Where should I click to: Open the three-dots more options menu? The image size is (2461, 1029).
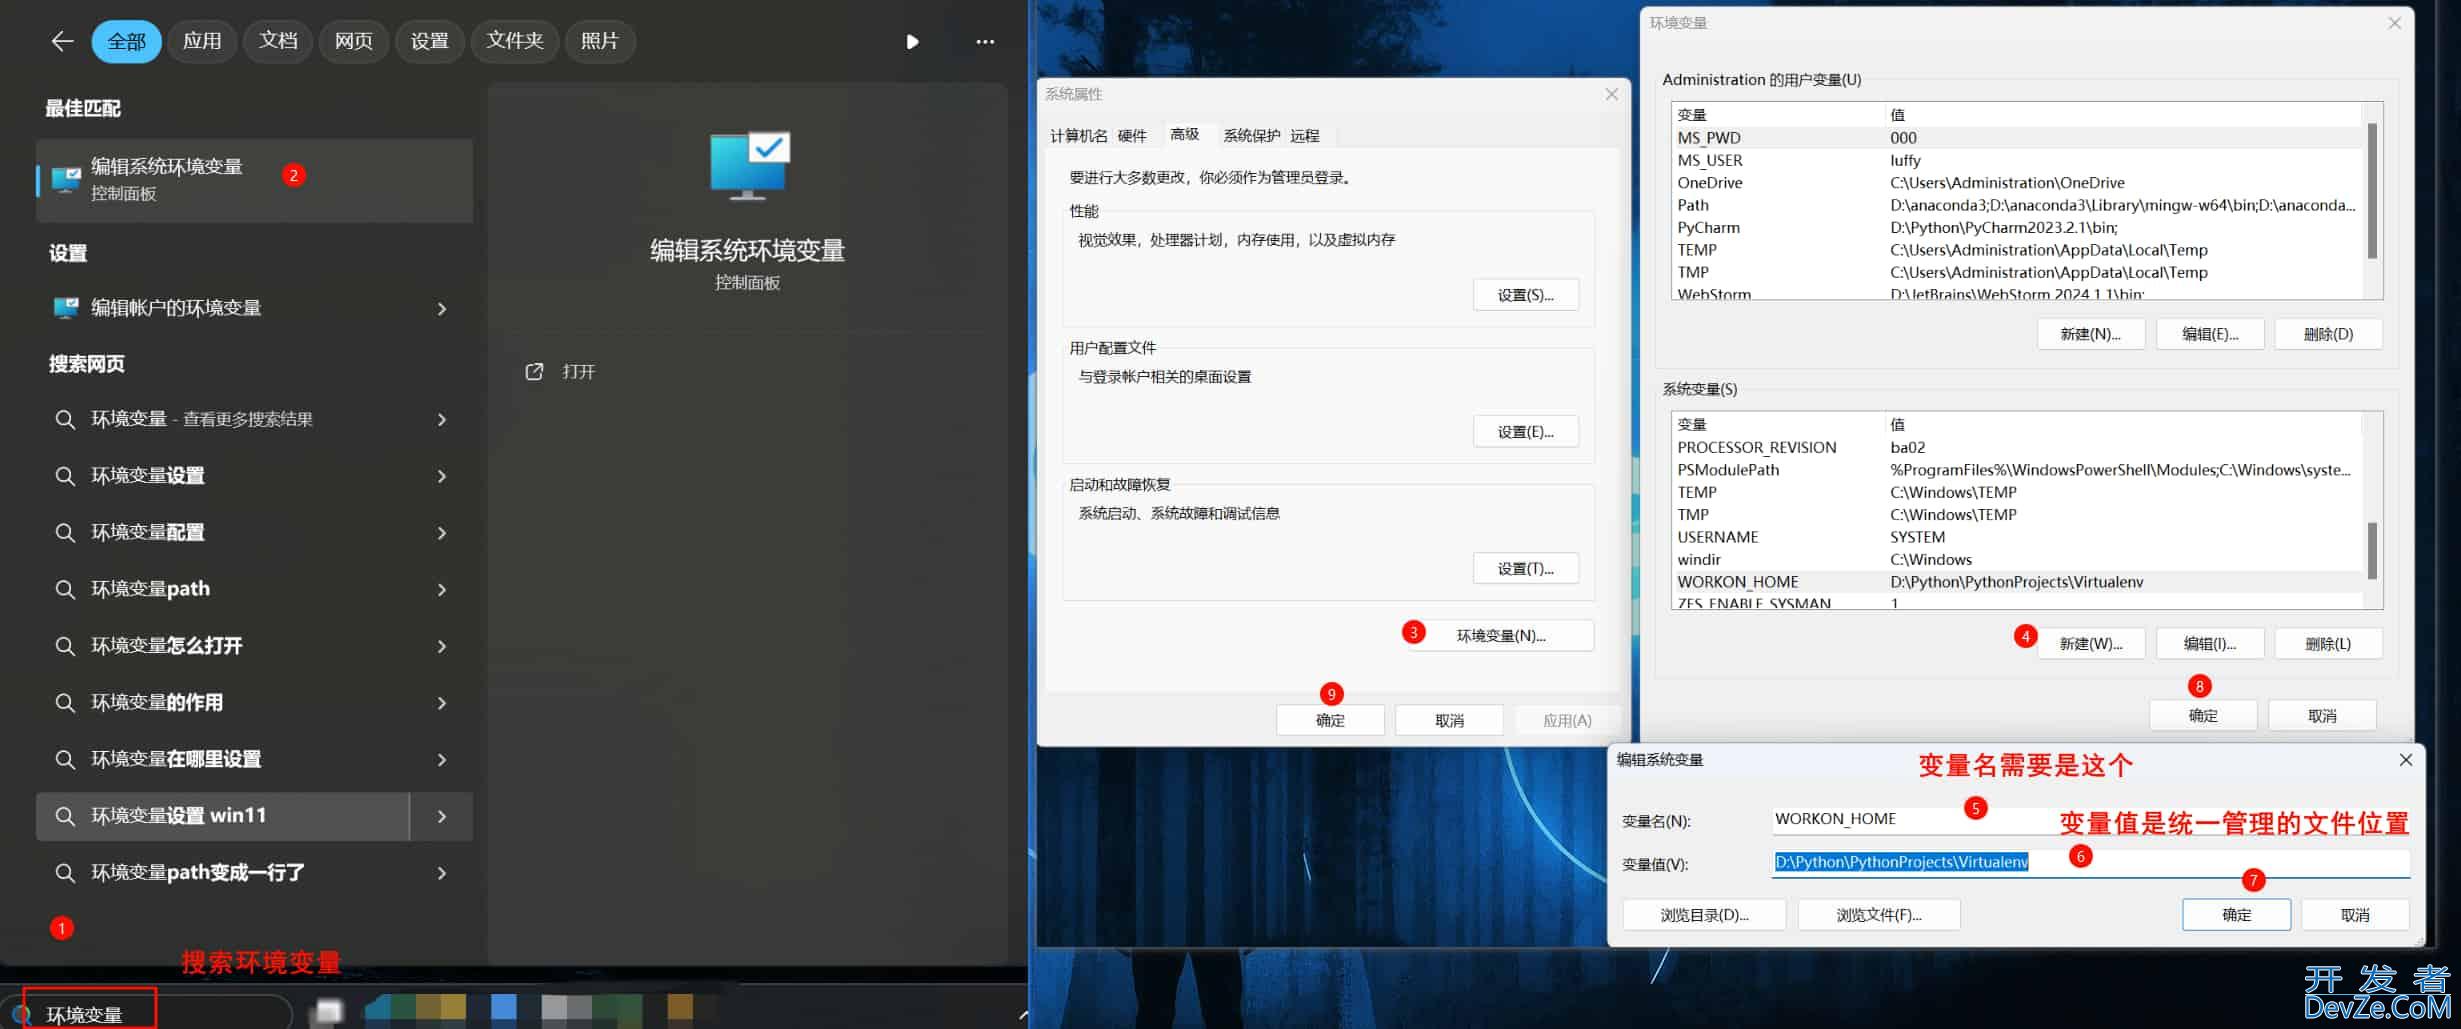pyautogui.click(x=985, y=42)
